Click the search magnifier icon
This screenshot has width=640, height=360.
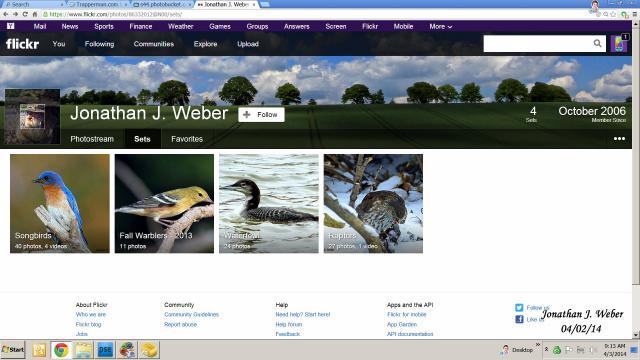point(597,43)
